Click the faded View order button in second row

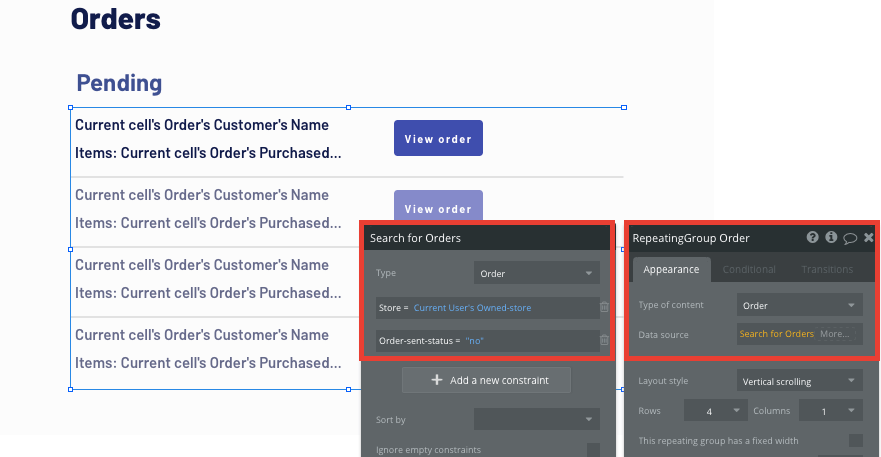438,206
